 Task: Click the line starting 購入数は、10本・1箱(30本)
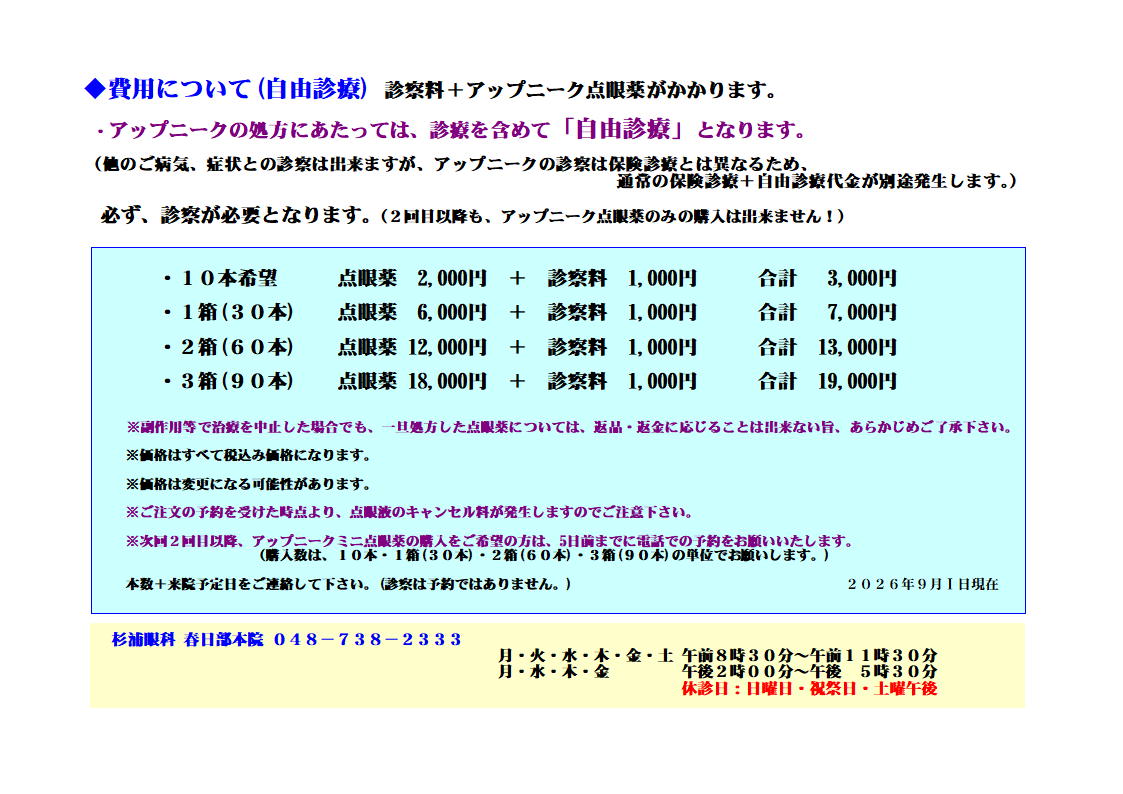543,555
